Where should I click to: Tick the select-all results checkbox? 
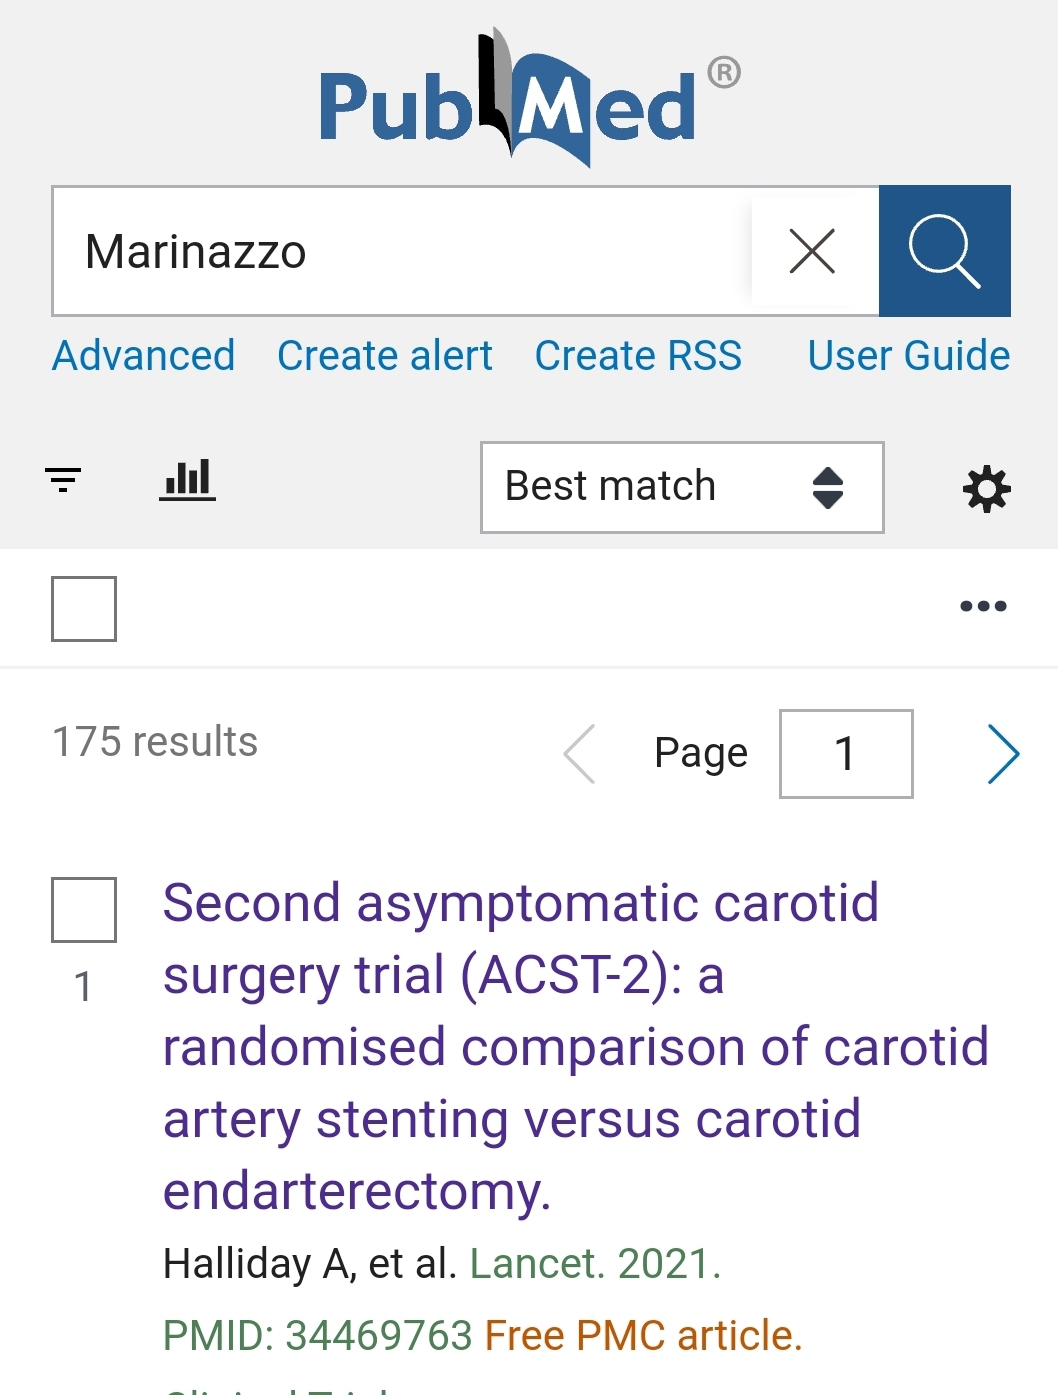pyautogui.click(x=84, y=608)
